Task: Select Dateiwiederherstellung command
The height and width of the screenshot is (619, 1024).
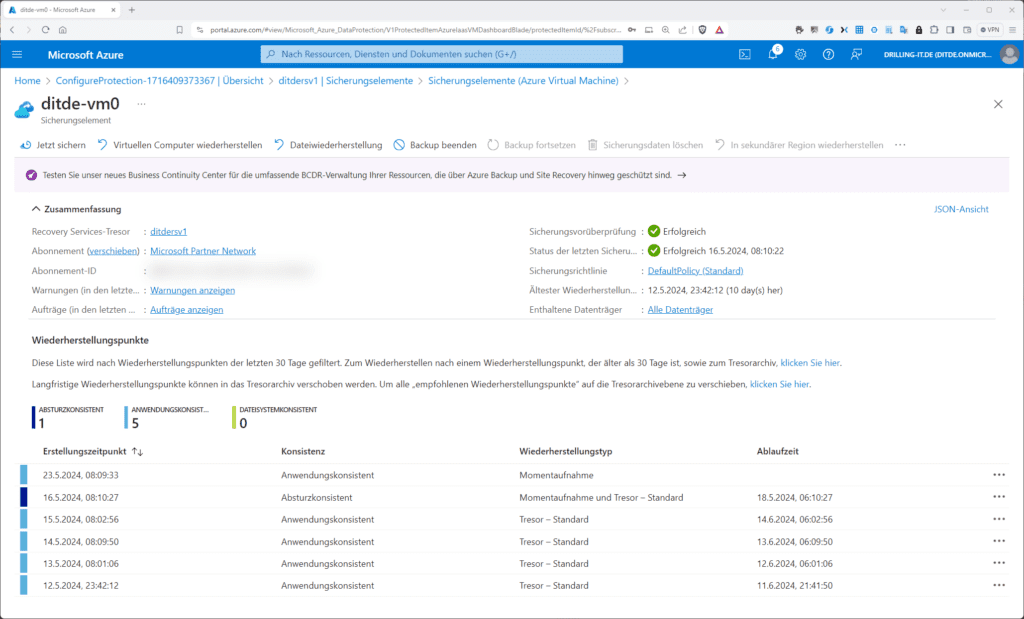Action: pyautogui.click(x=328, y=145)
